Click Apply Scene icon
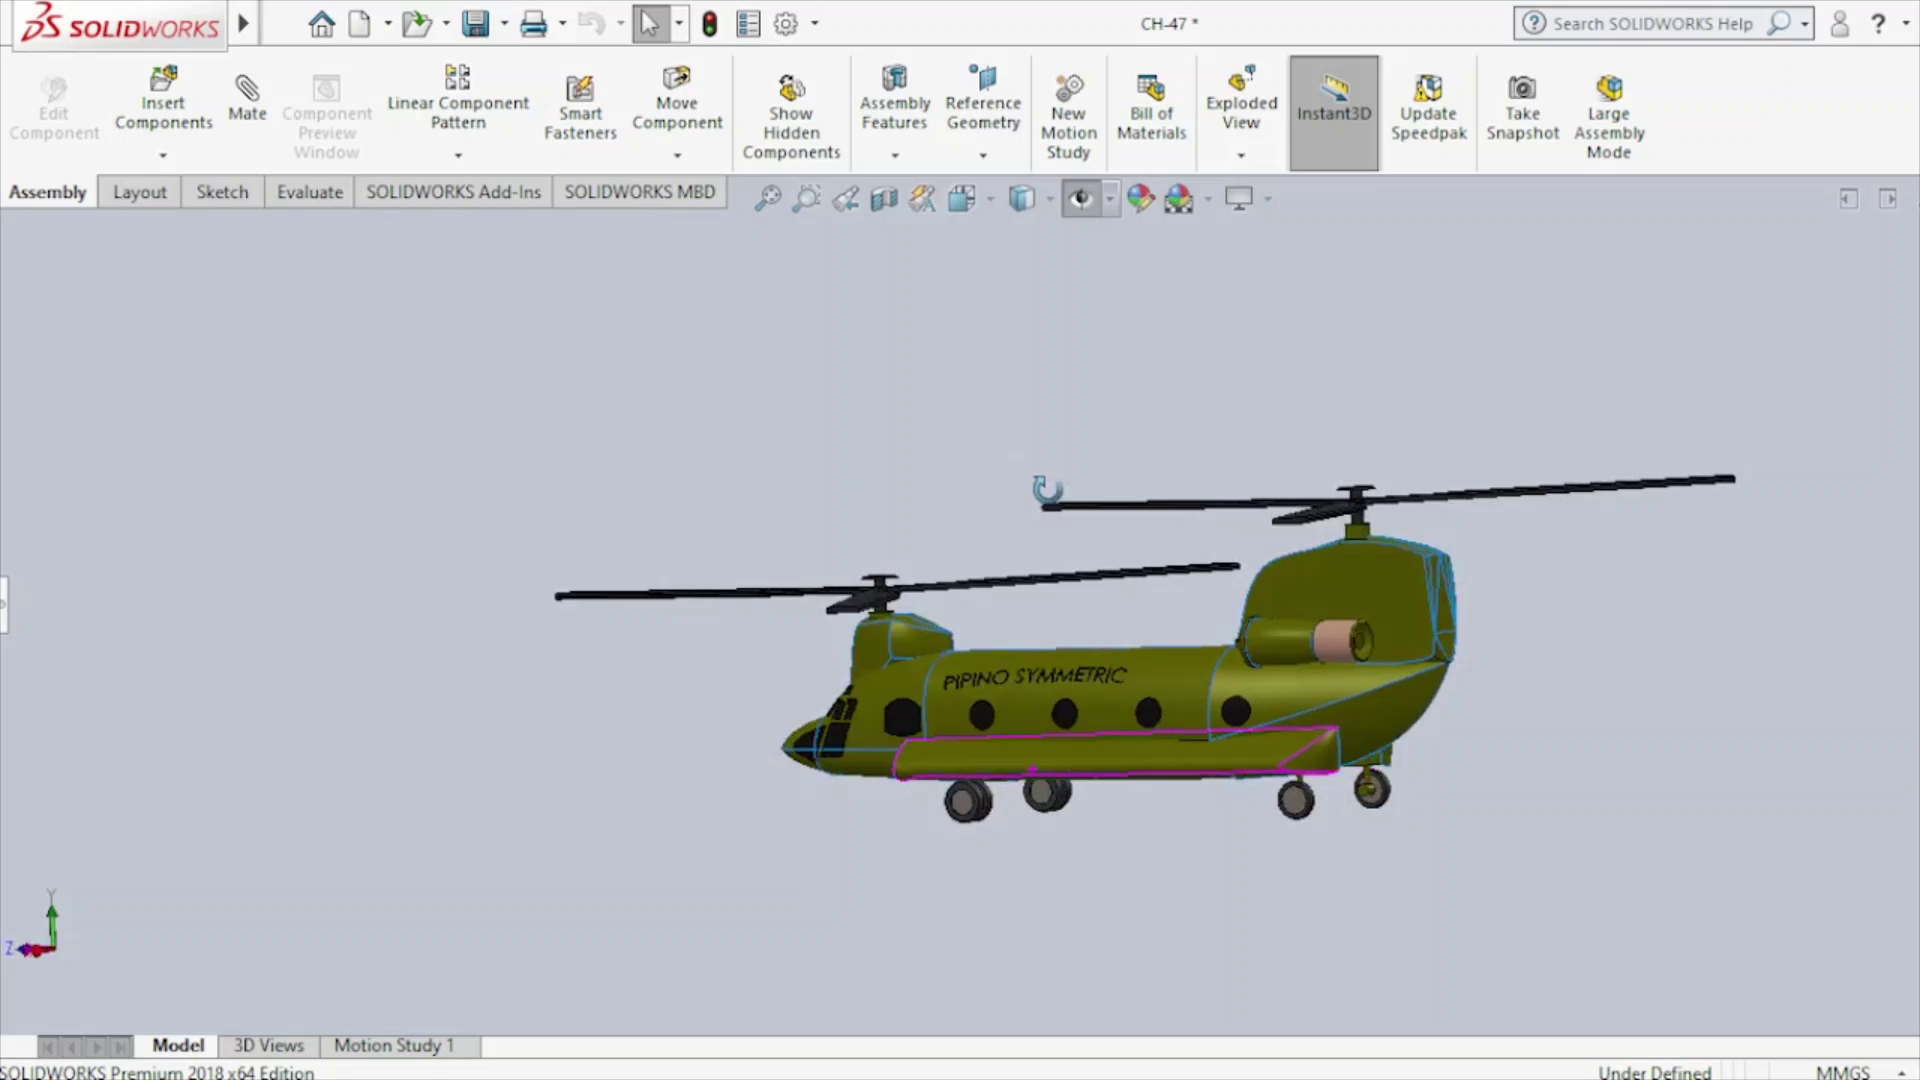This screenshot has width=1920, height=1080. pos(1179,198)
